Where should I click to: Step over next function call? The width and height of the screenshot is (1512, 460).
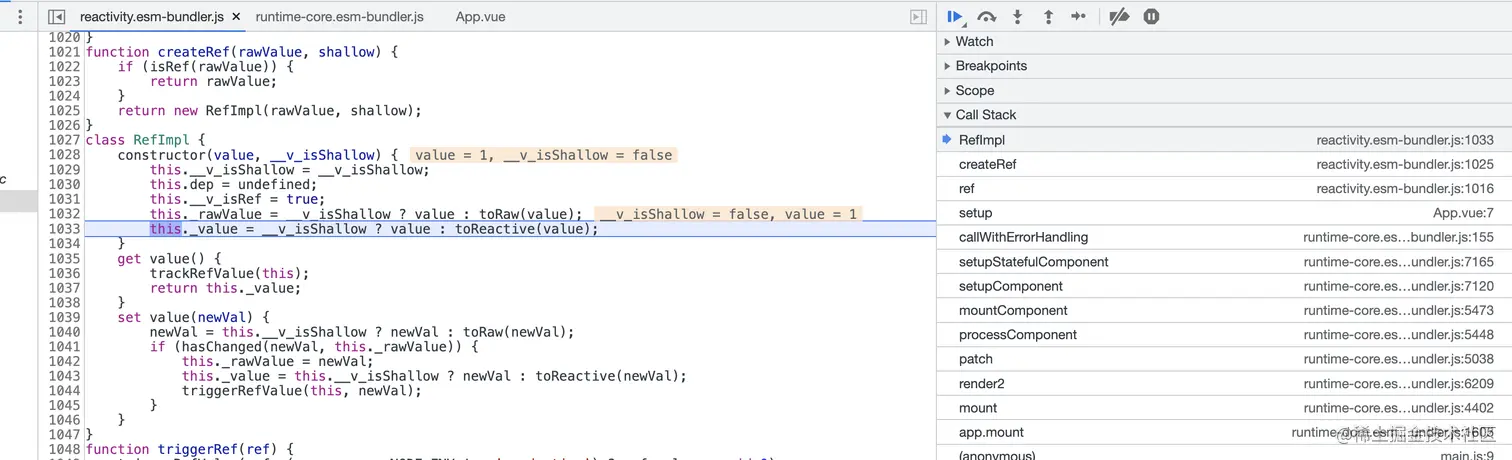click(x=987, y=17)
